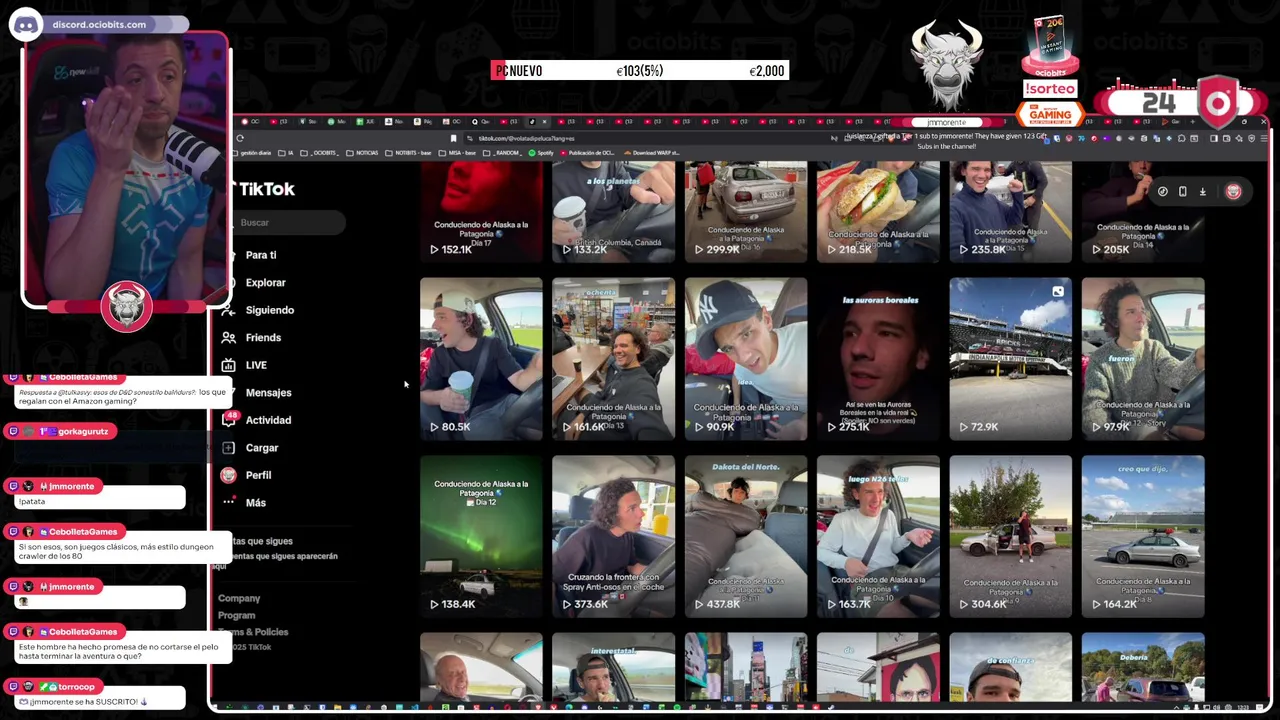Click the download arrow icon in floating bar
Viewport: 1280px width, 720px height.
(1203, 191)
